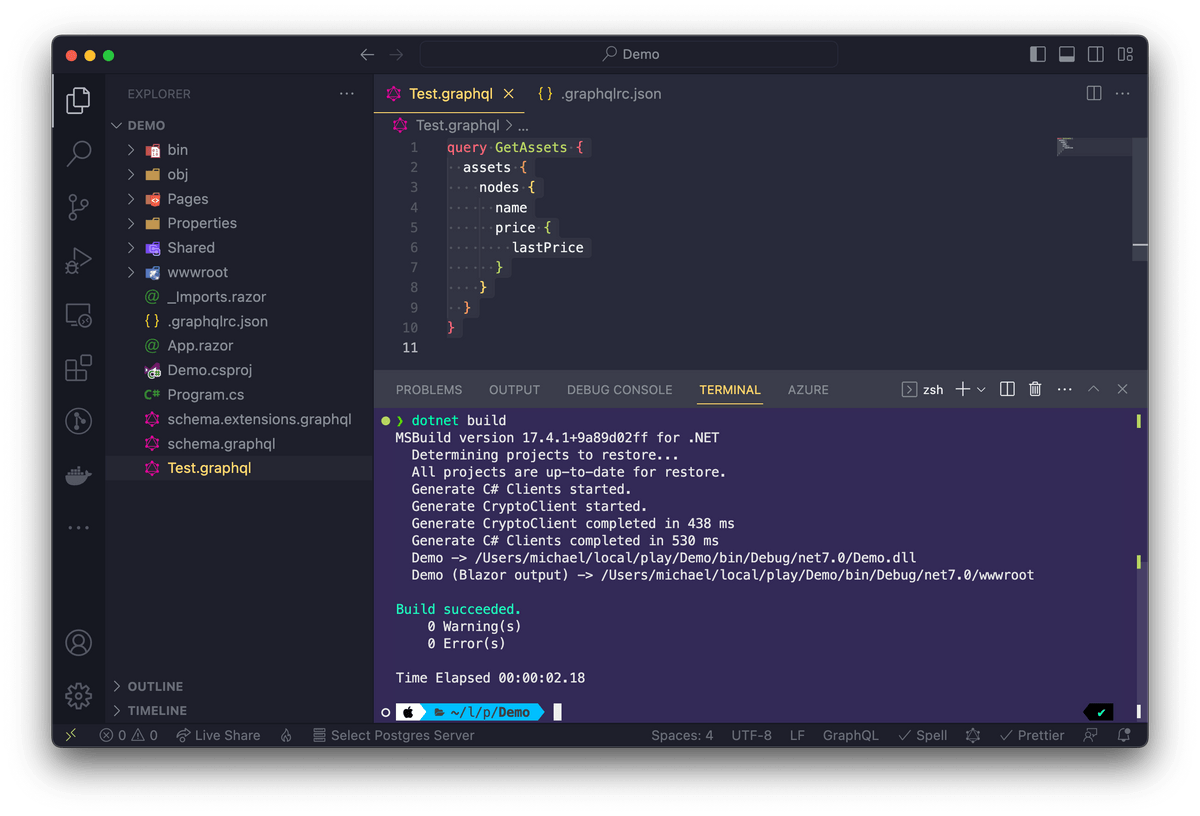Kill terminal with the trash icon

(x=1035, y=389)
